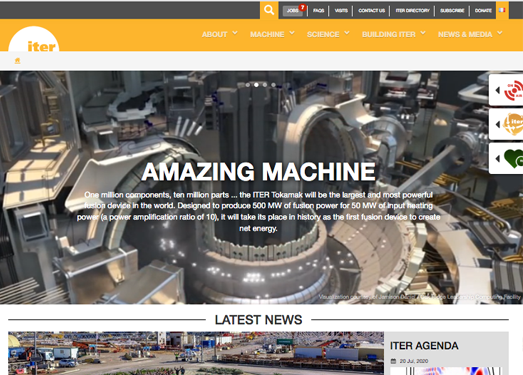This screenshot has width=523, height=375.
Task: Open the Building ITER menu
Action: click(394, 34)
